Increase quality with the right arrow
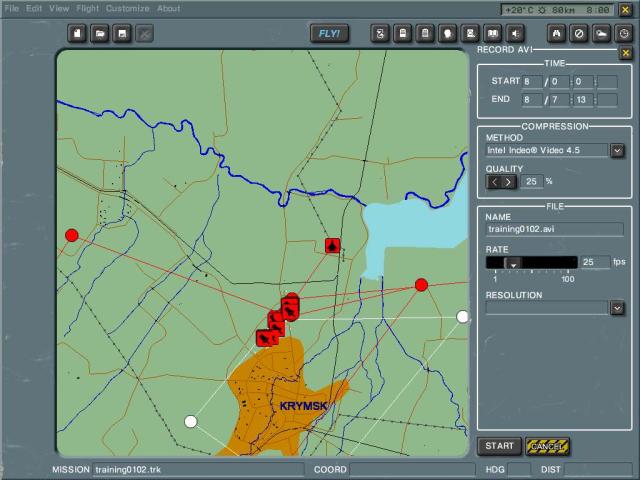The width and height of the screenshot is (640, 480). coord(508,182)
